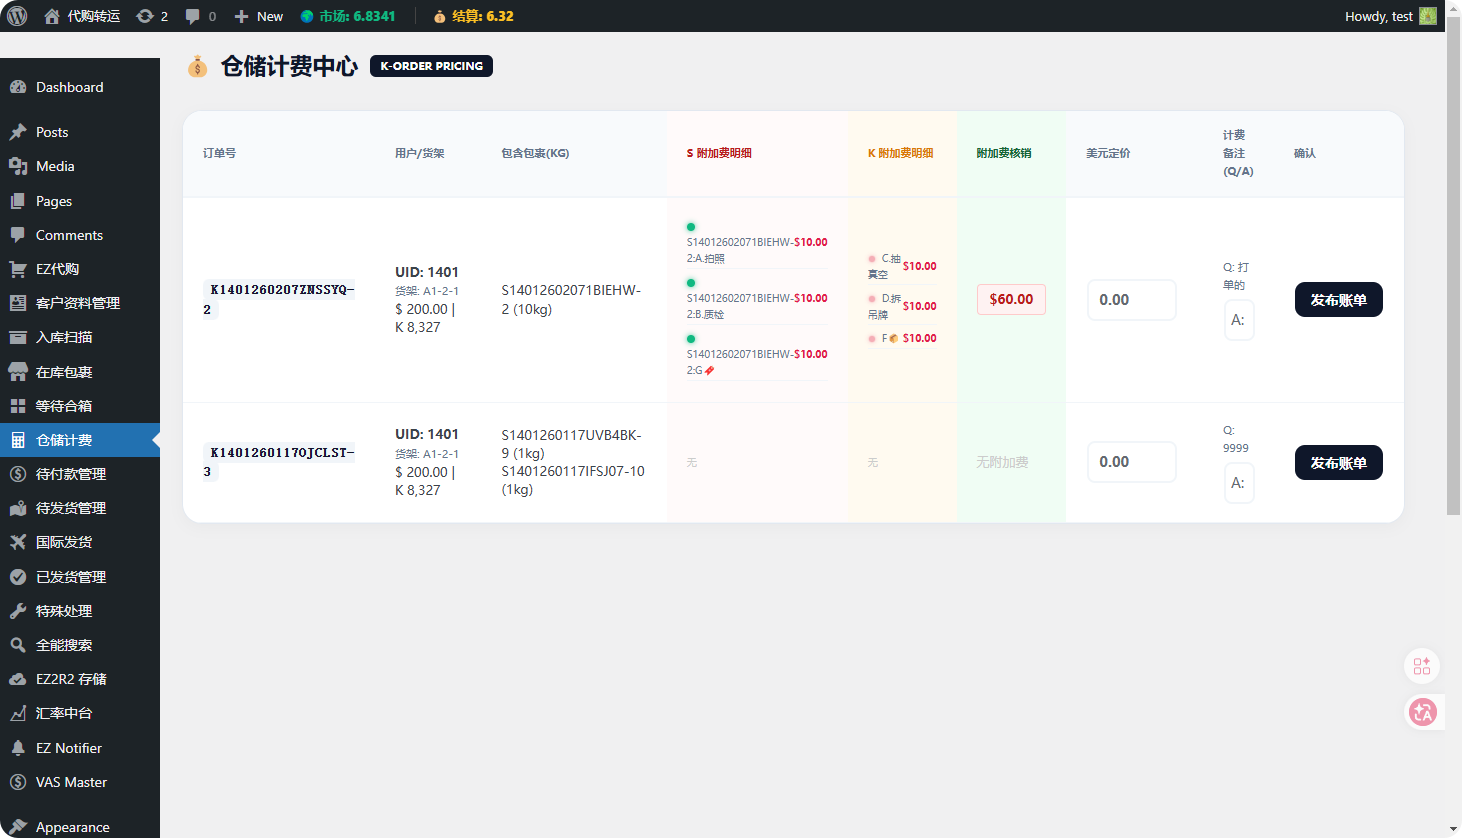Click the $60.00 surcharge total badge

(x=1011, y=299)
